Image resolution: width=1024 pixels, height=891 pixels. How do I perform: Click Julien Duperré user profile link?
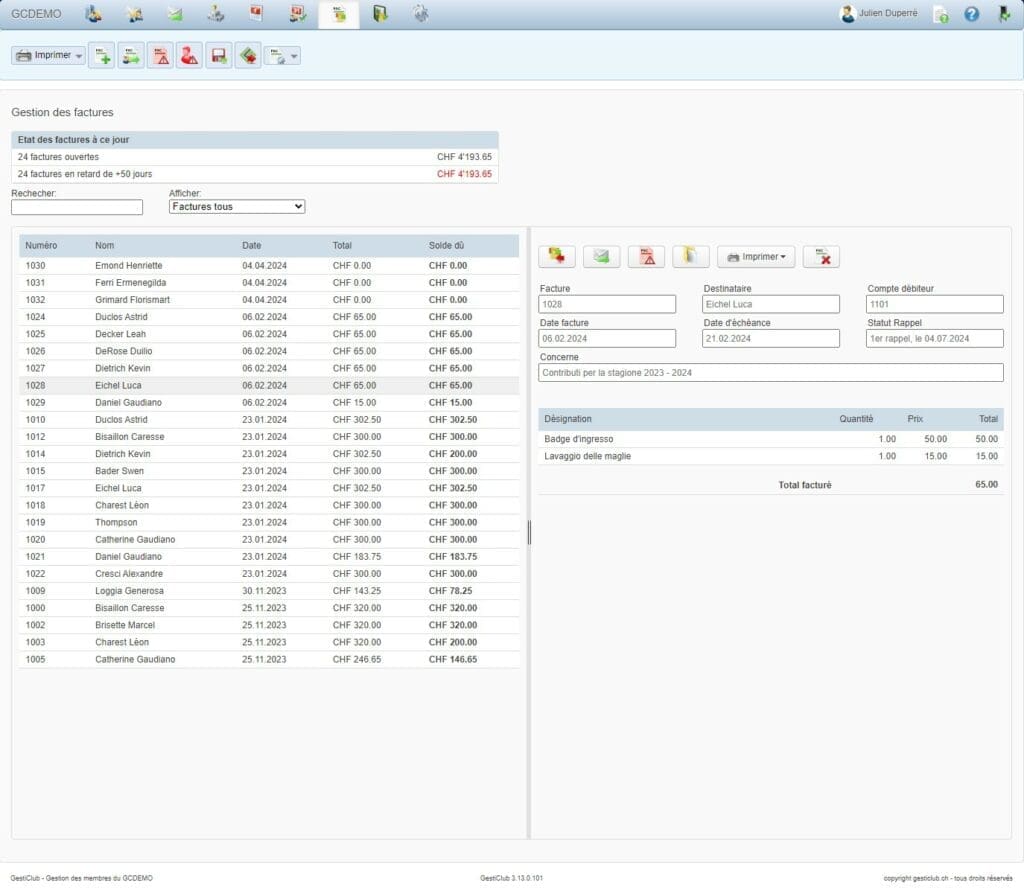click(886, 14)
